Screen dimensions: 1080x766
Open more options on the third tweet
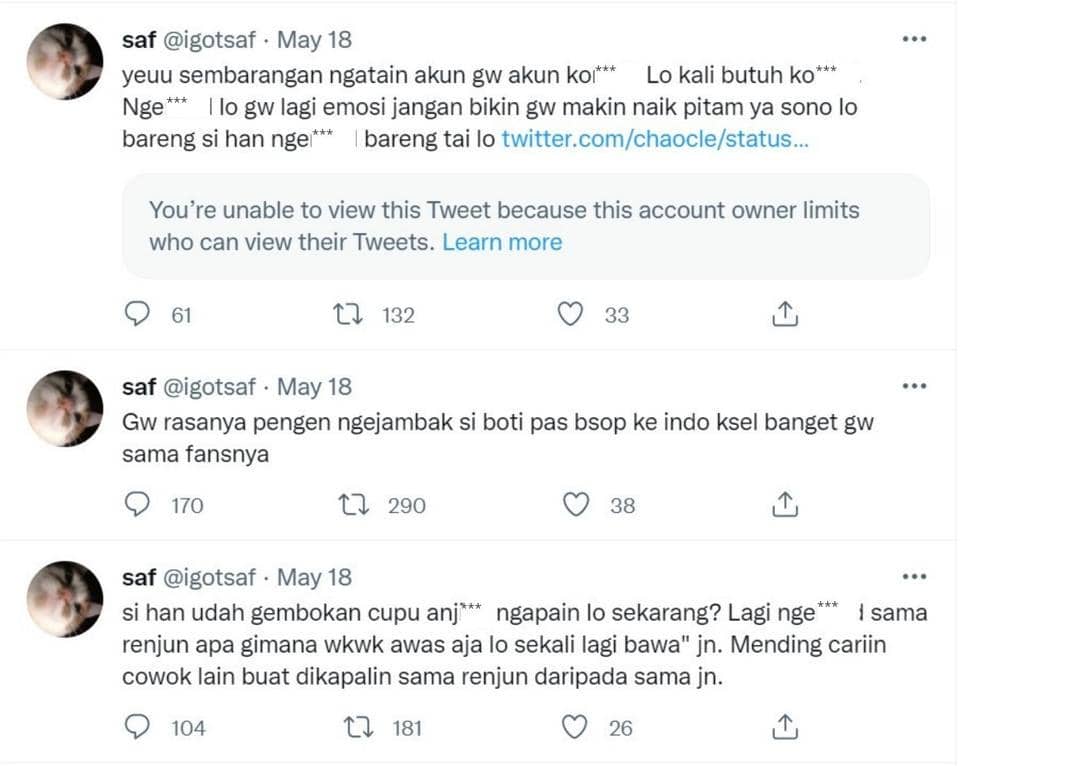click(913, 575)
